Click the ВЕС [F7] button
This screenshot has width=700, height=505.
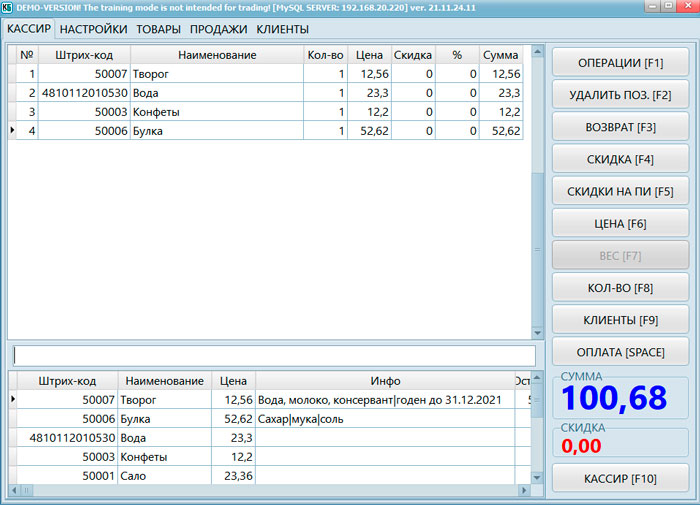[x=621, y=256]
